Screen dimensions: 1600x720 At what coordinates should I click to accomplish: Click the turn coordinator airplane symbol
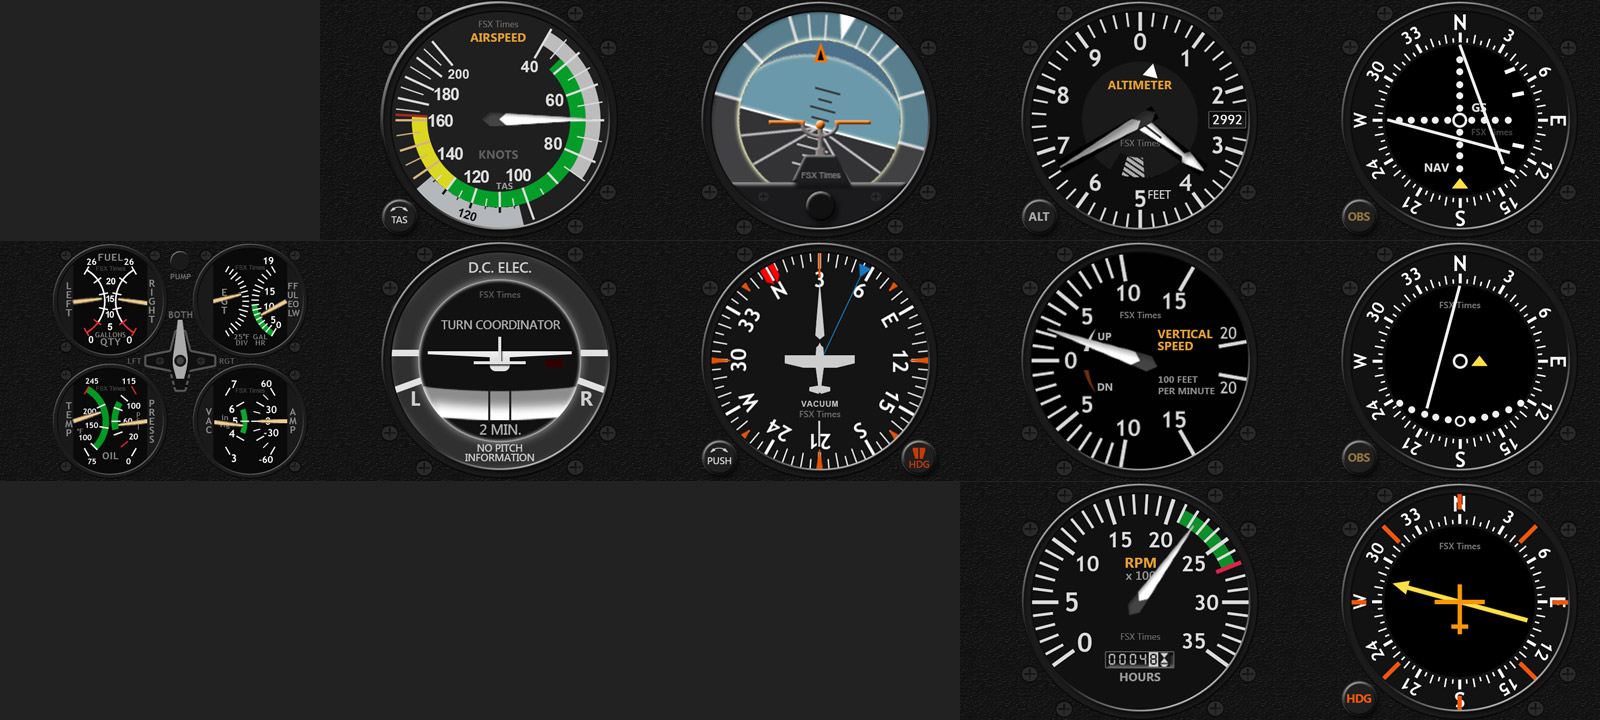coord(499,355)
